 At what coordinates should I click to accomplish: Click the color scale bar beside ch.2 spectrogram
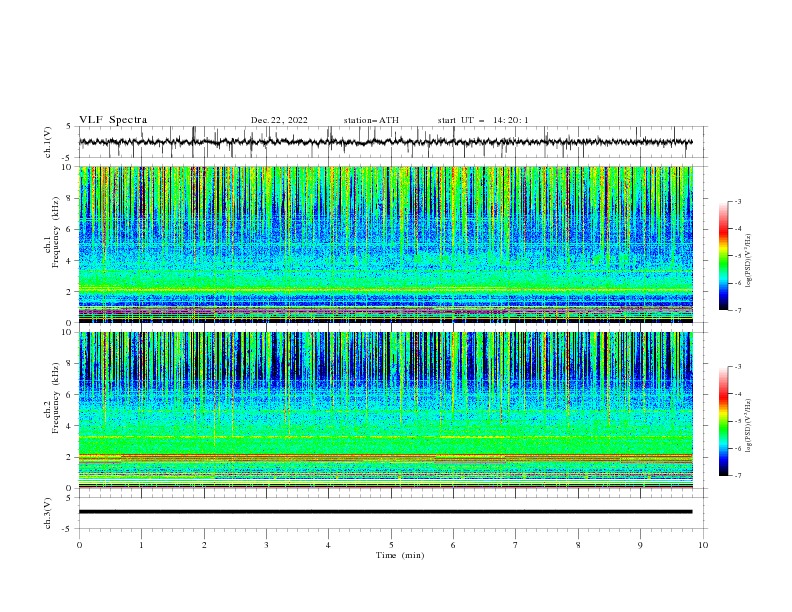[723, 421]
